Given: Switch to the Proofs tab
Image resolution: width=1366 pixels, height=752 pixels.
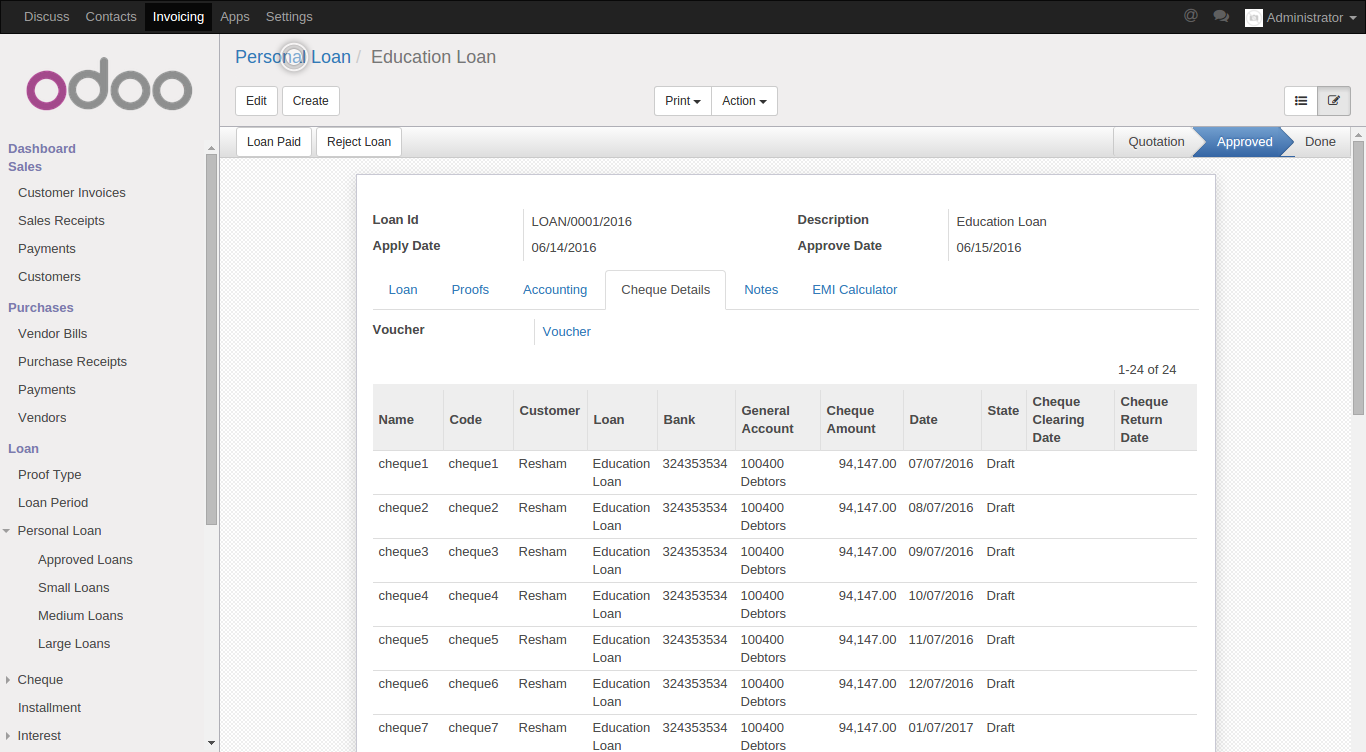Looking at the screenshot, I should (470, 290).
